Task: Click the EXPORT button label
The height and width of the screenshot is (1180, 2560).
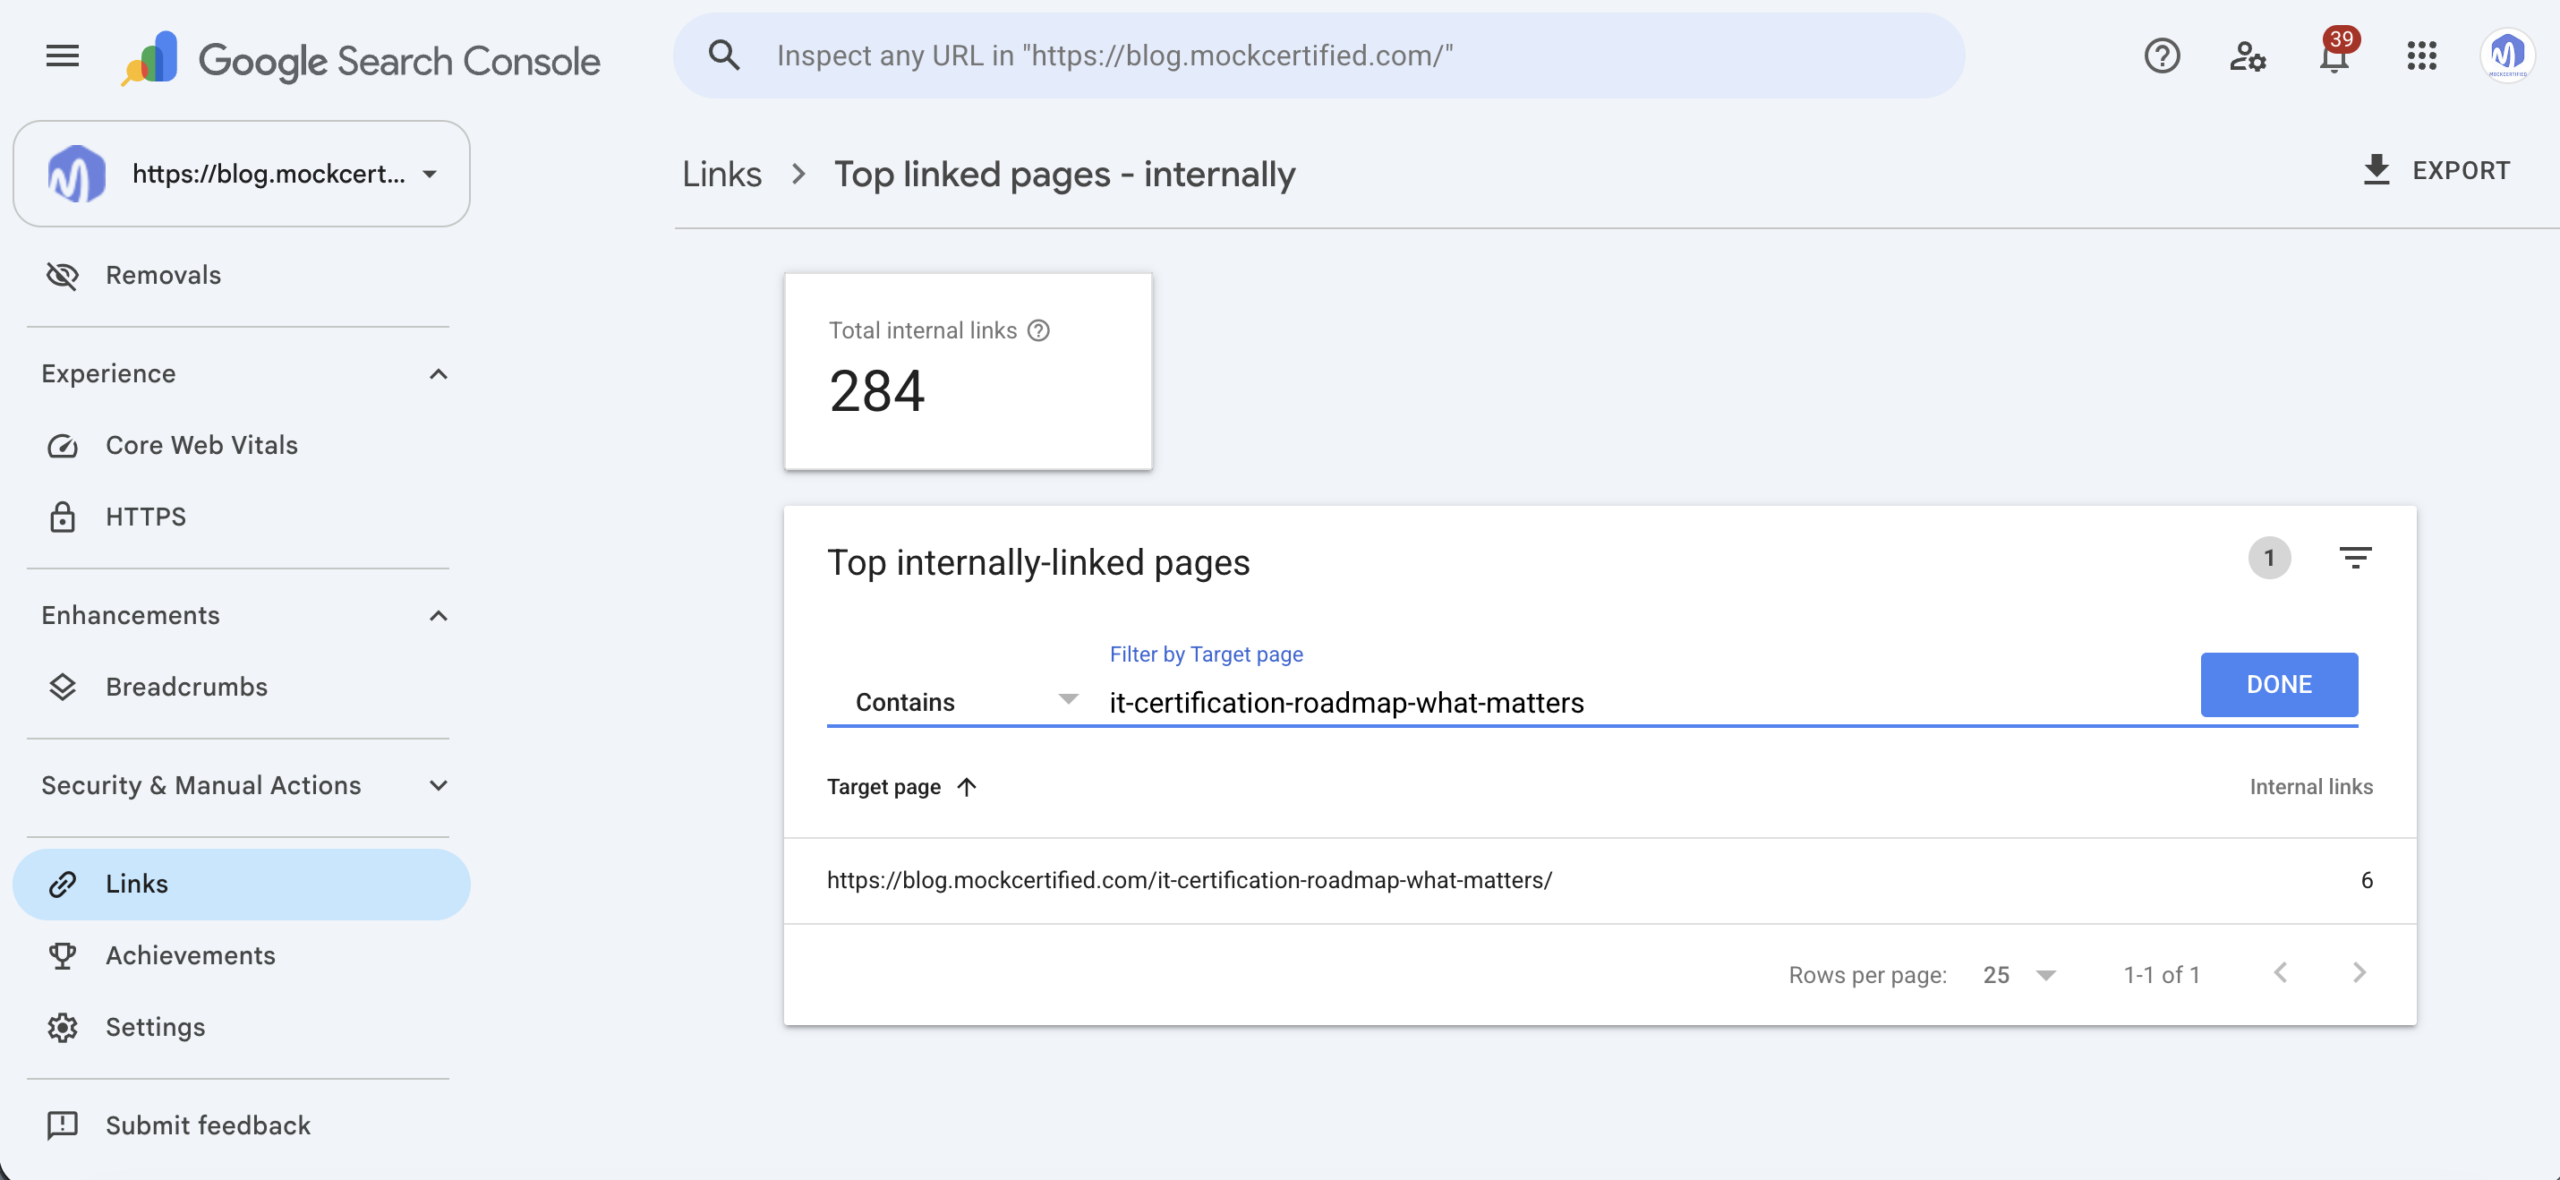Action: (2462, 171)
